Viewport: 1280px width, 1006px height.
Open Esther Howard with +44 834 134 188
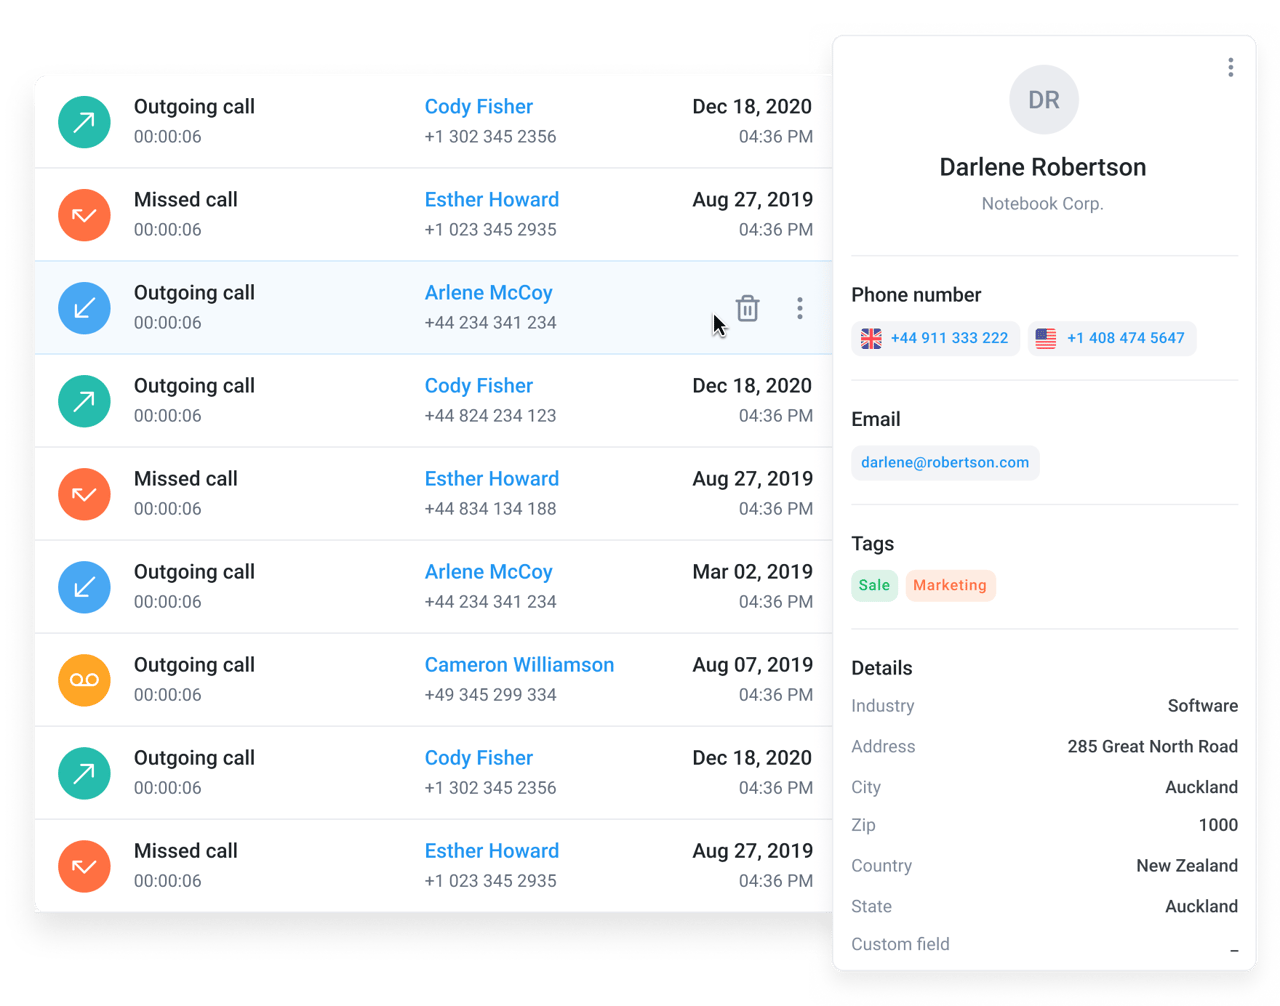[491, 479]
